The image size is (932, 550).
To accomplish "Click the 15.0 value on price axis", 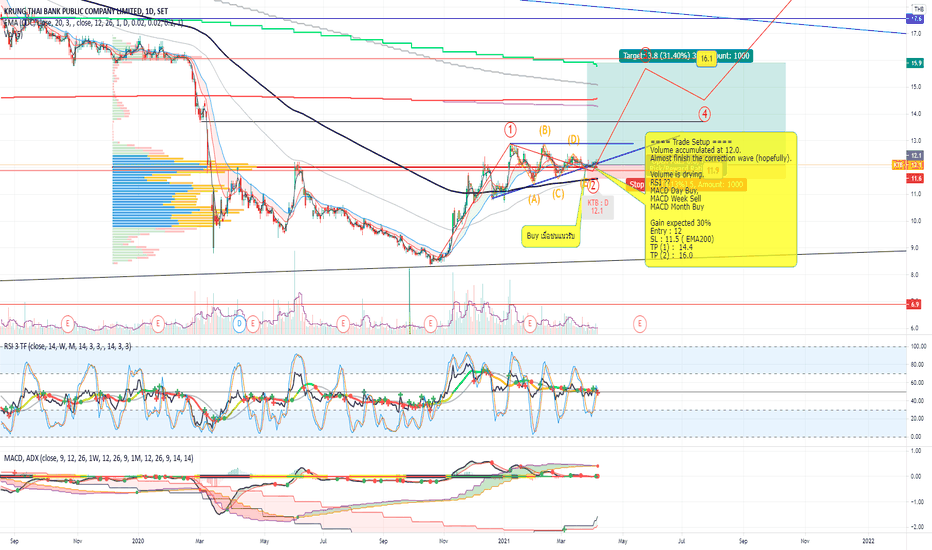I will [x=916, y=87].
